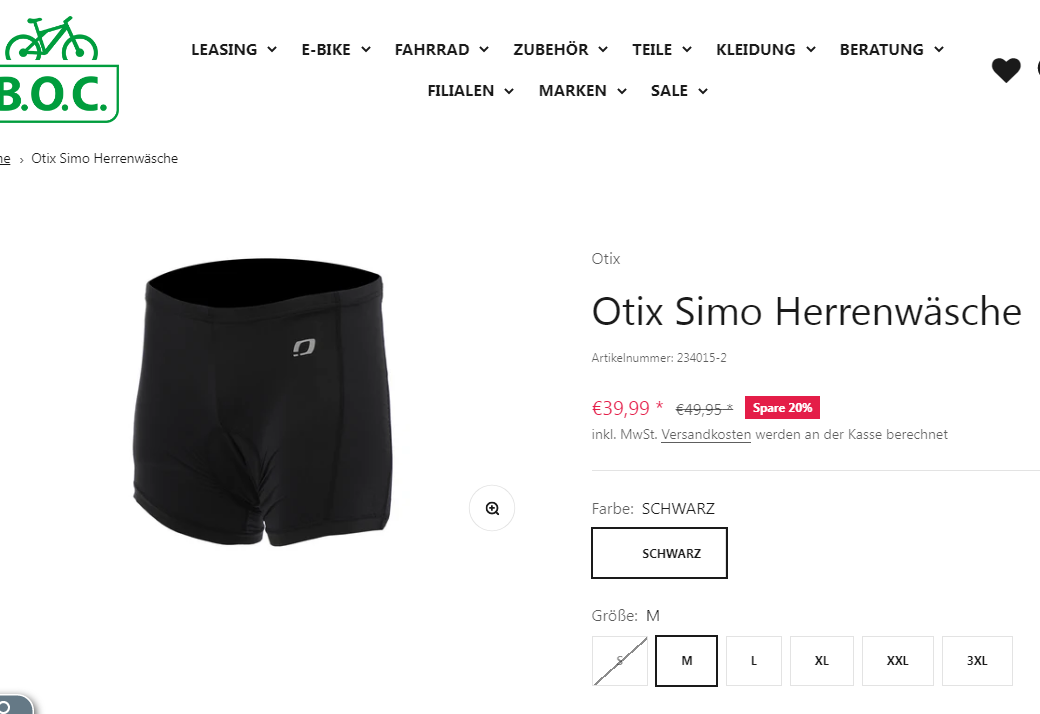Click the magnifier zoom button on product image

492,508
